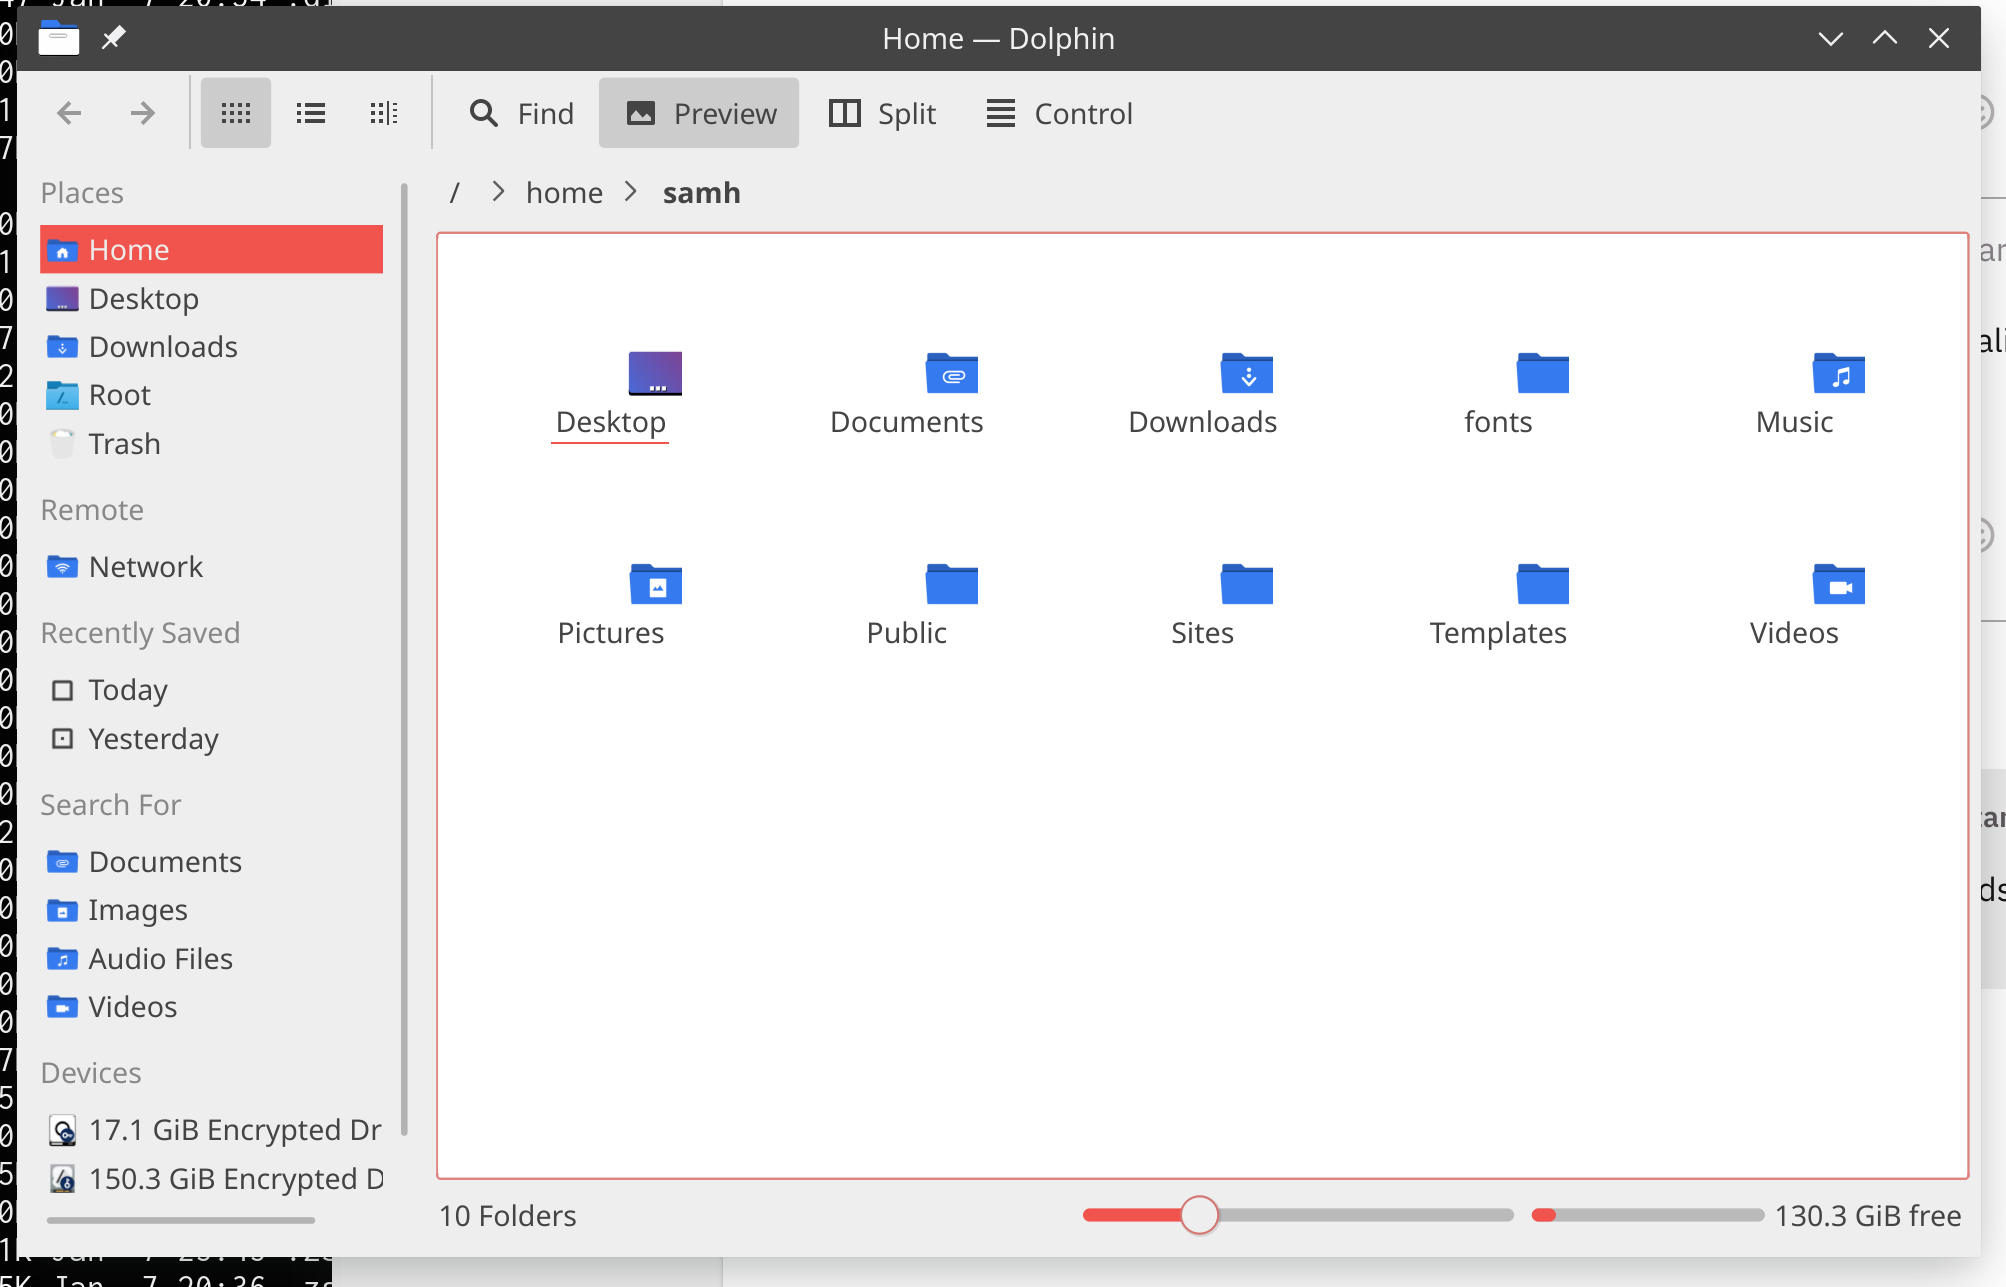Click the chevron after home in the breadcrumb
The width and height of the screenshot is (2006, 1287).
point(631,192)
